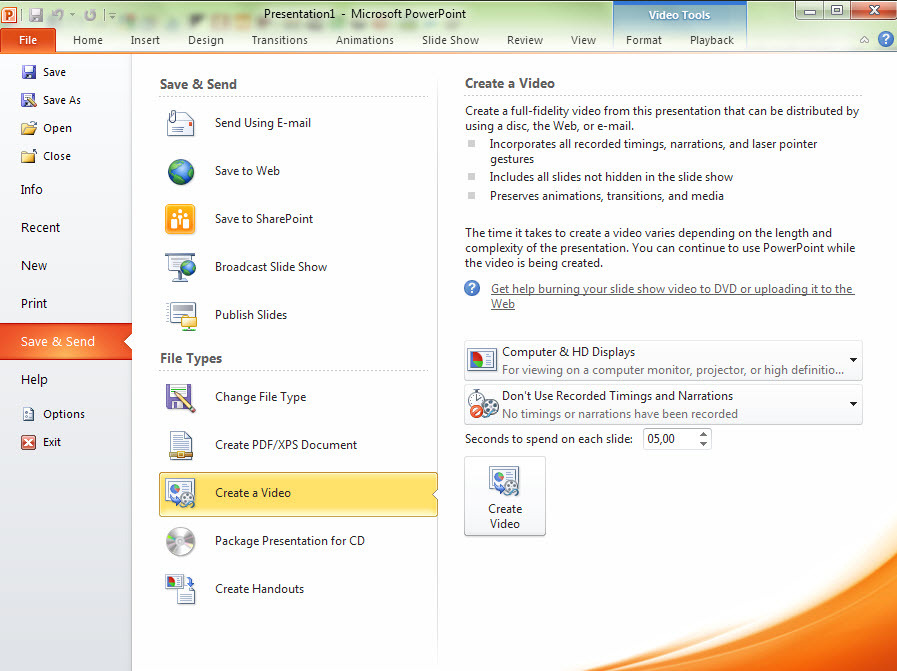The height and width of the screenshot is (671, 897).
Task: Switch to the Home tab
Action: click(x=88, y=40)
